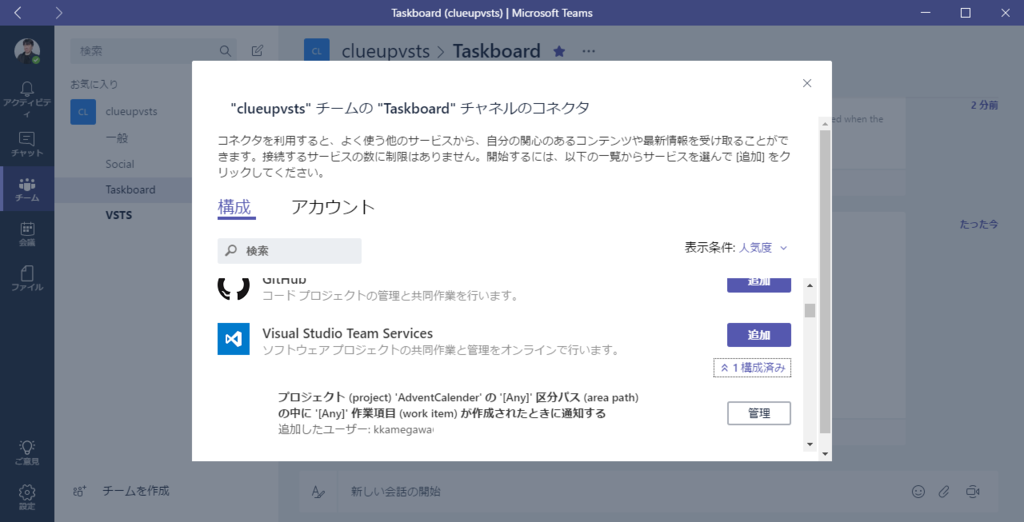Select the Taskboard channel in list
Image resolution: width=1024 pixels, height=522 pixels.
pyautogui.click(x=131, y=189)
